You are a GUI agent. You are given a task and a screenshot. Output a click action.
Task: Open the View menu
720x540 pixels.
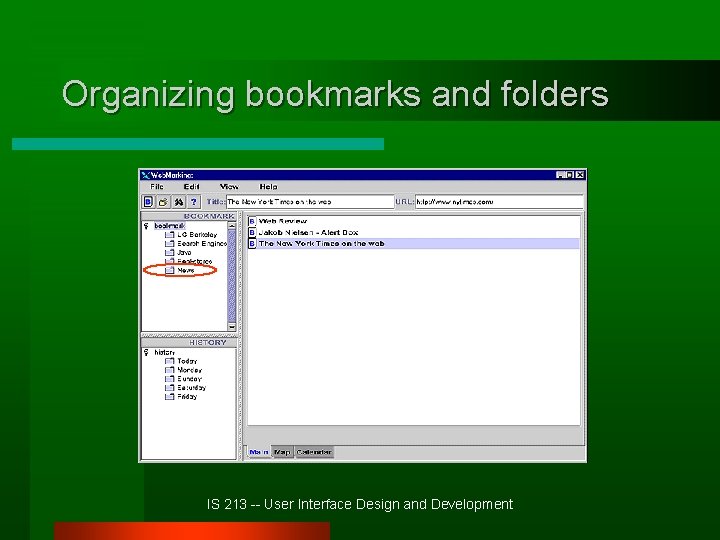229,186
